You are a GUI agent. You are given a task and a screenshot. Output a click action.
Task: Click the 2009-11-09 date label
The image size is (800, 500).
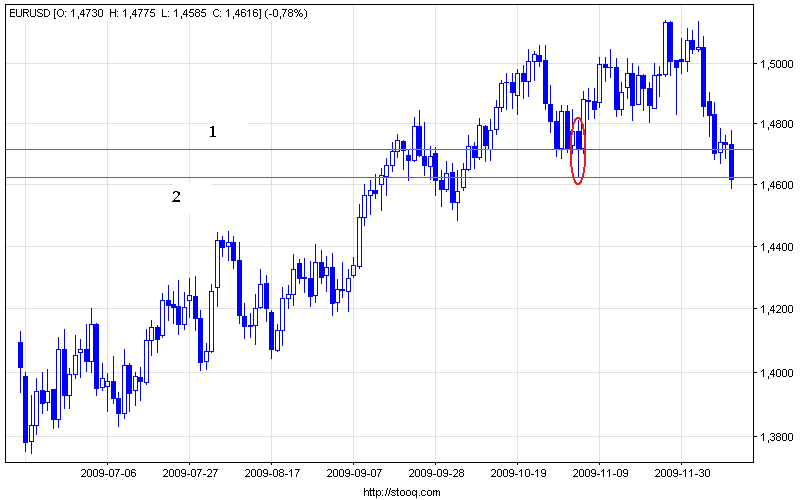[x=601, y=473]
